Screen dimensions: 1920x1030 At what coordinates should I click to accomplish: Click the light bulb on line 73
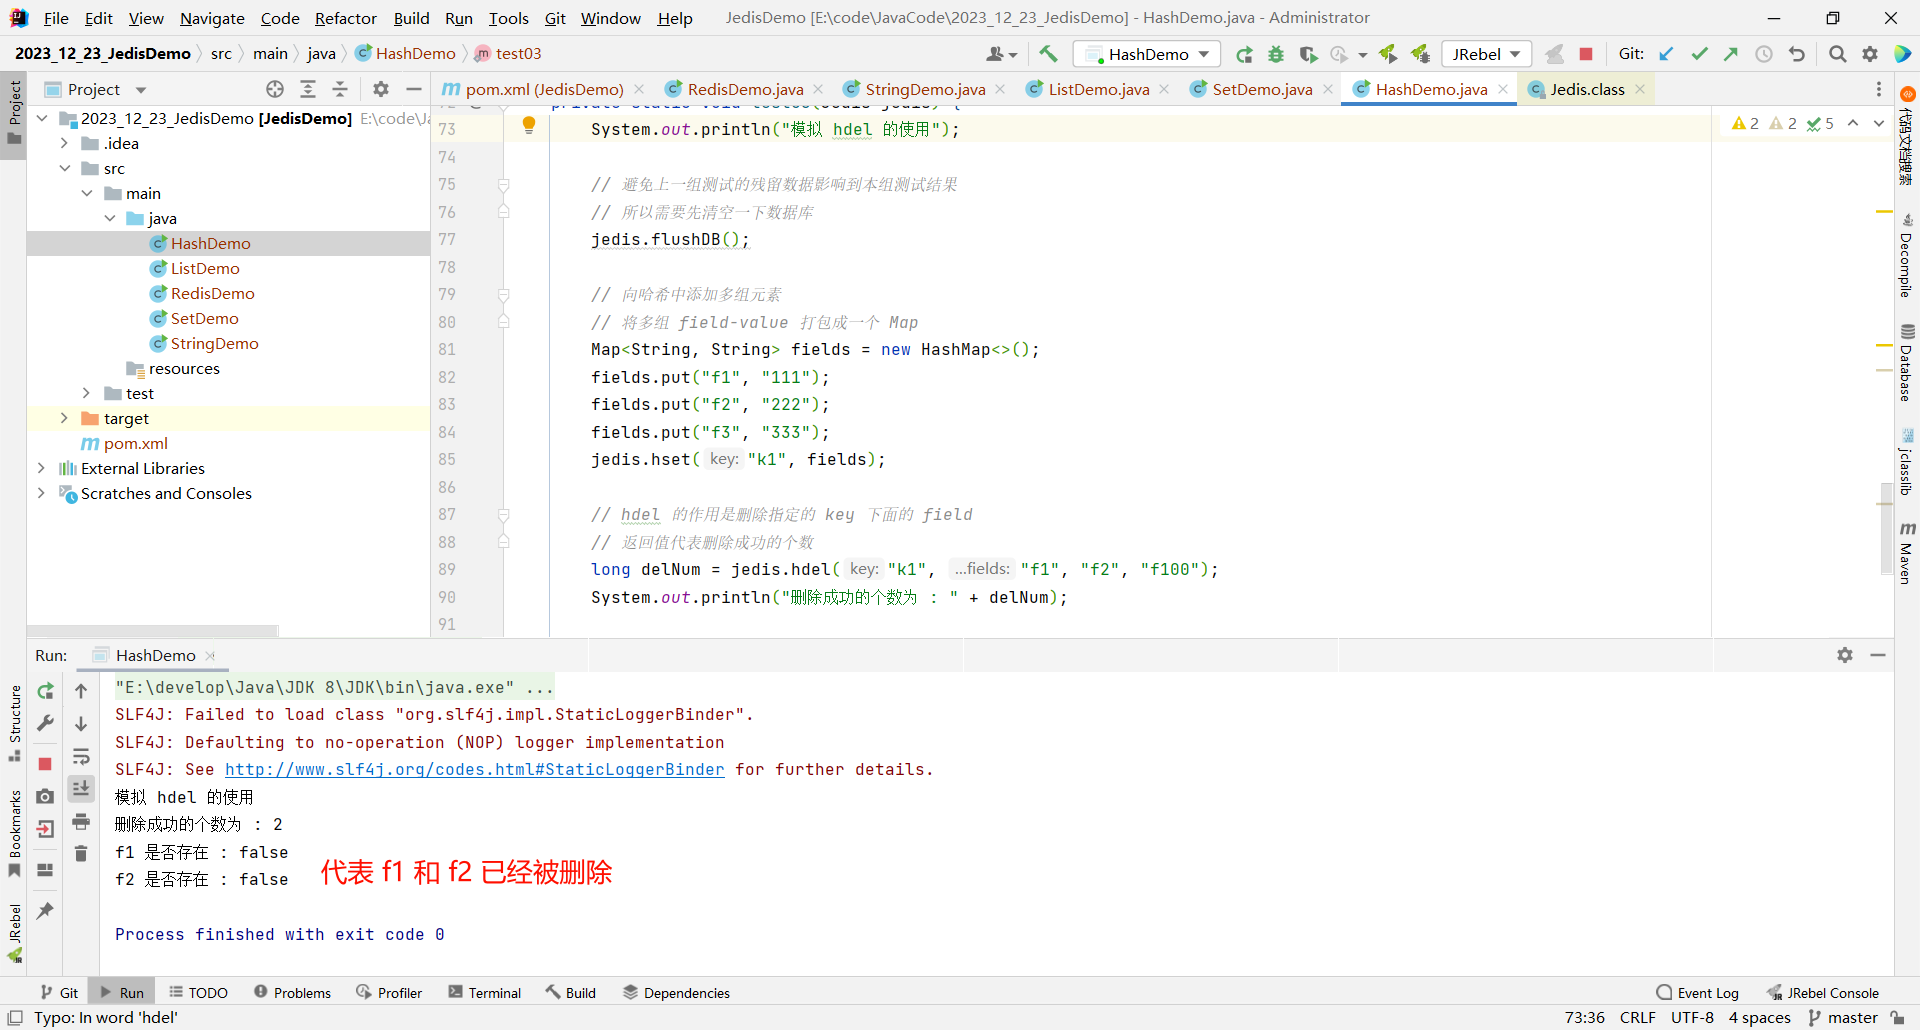pos(529,126)
